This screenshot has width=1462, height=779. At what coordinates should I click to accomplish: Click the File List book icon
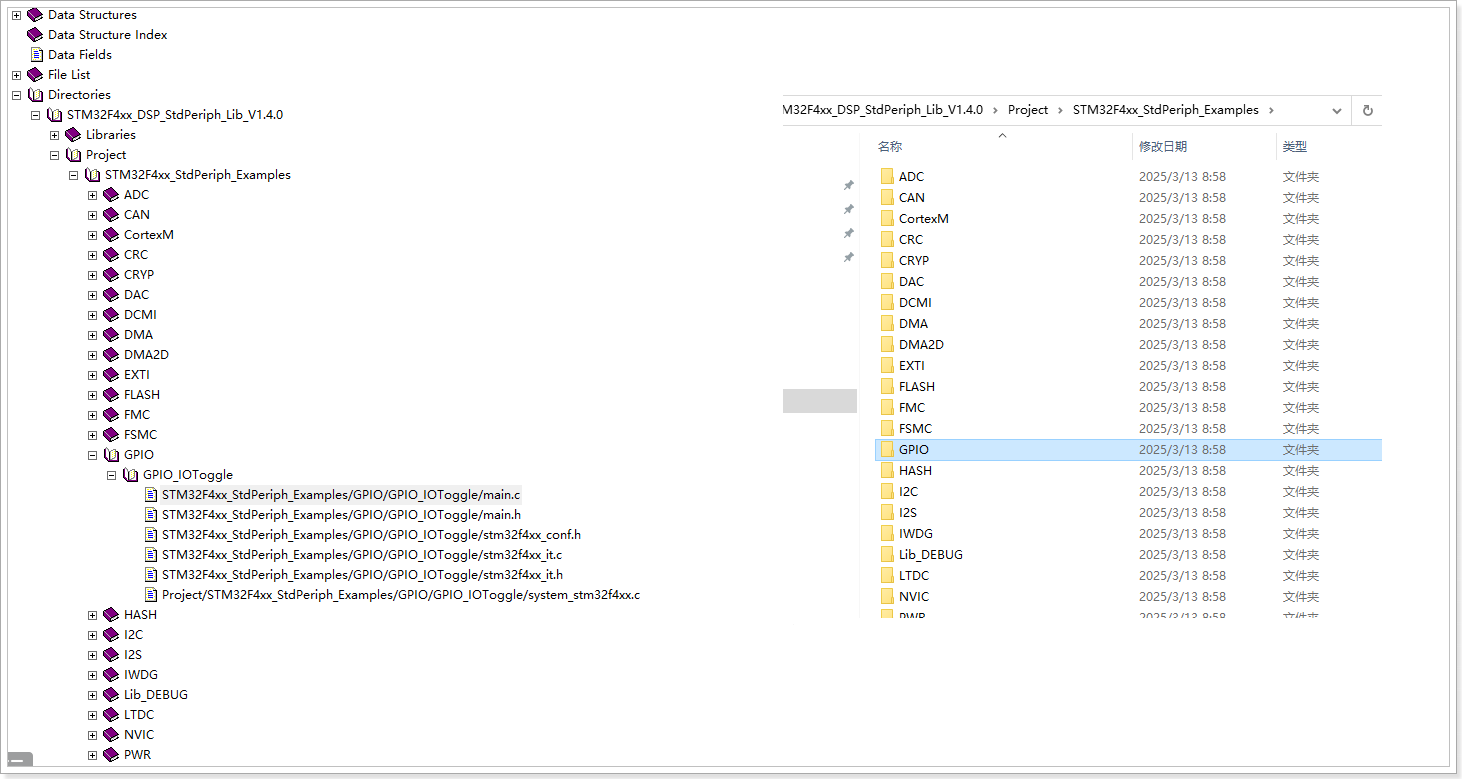pos(35,75)
